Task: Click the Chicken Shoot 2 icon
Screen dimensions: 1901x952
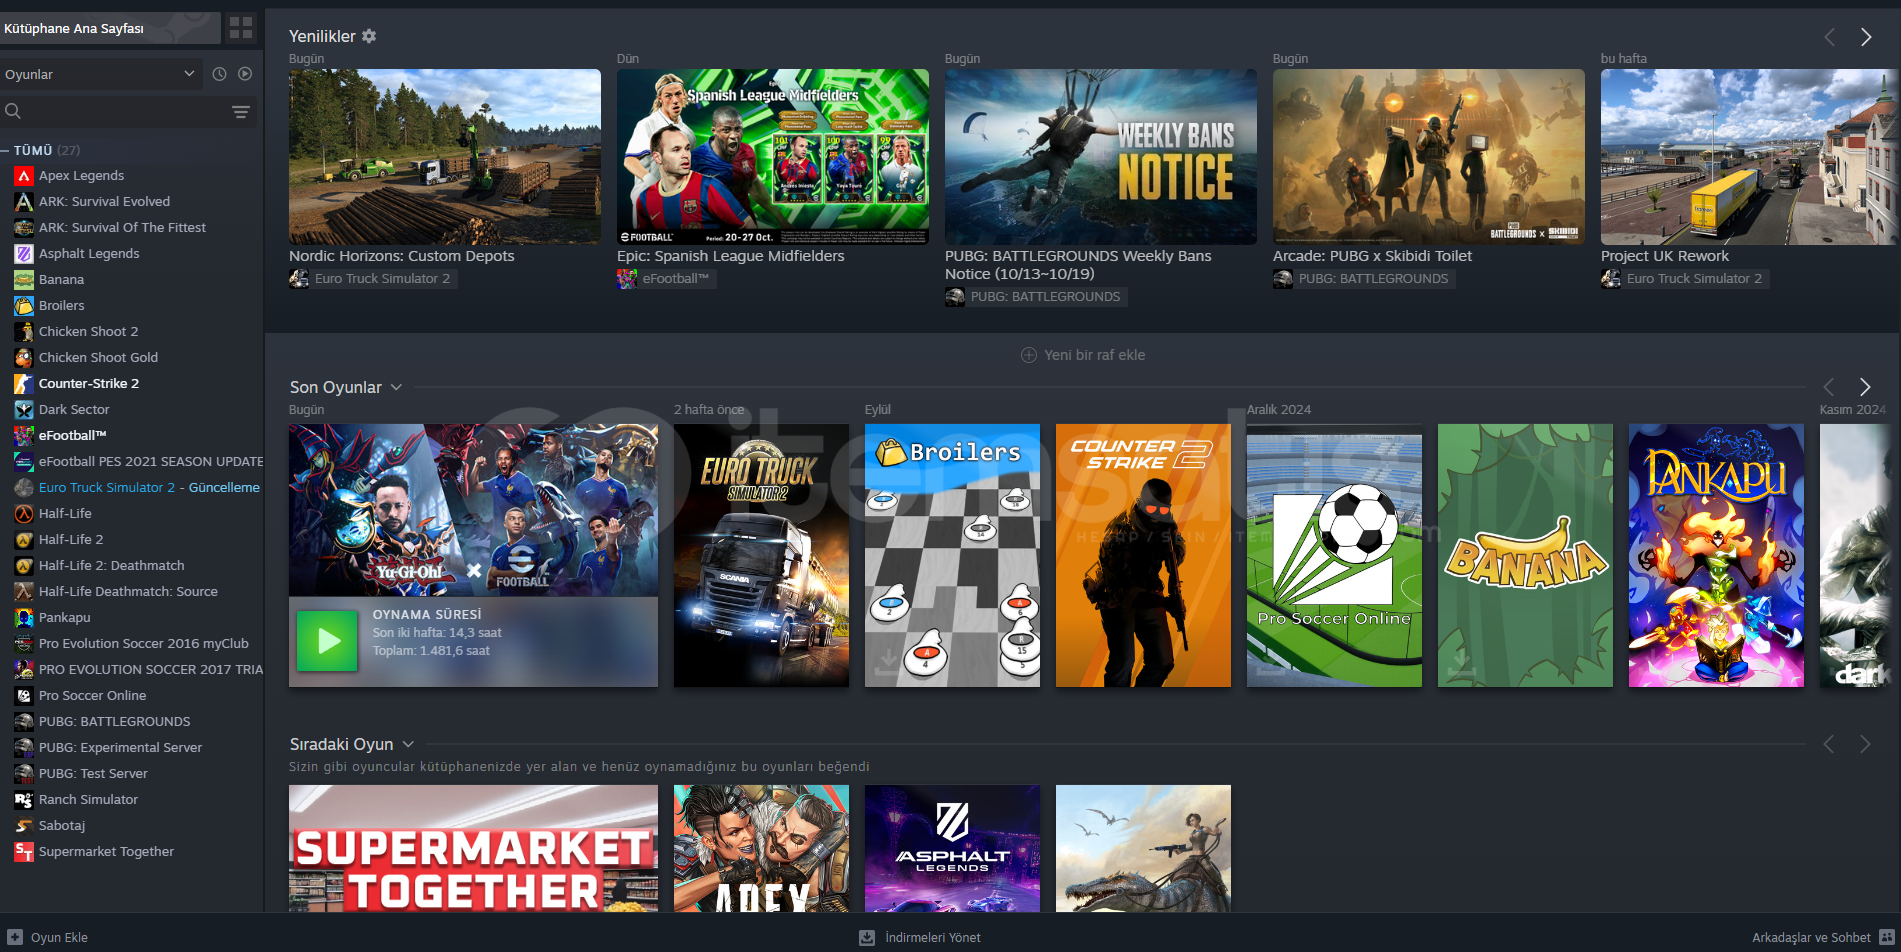Action: tap(24, 332)
